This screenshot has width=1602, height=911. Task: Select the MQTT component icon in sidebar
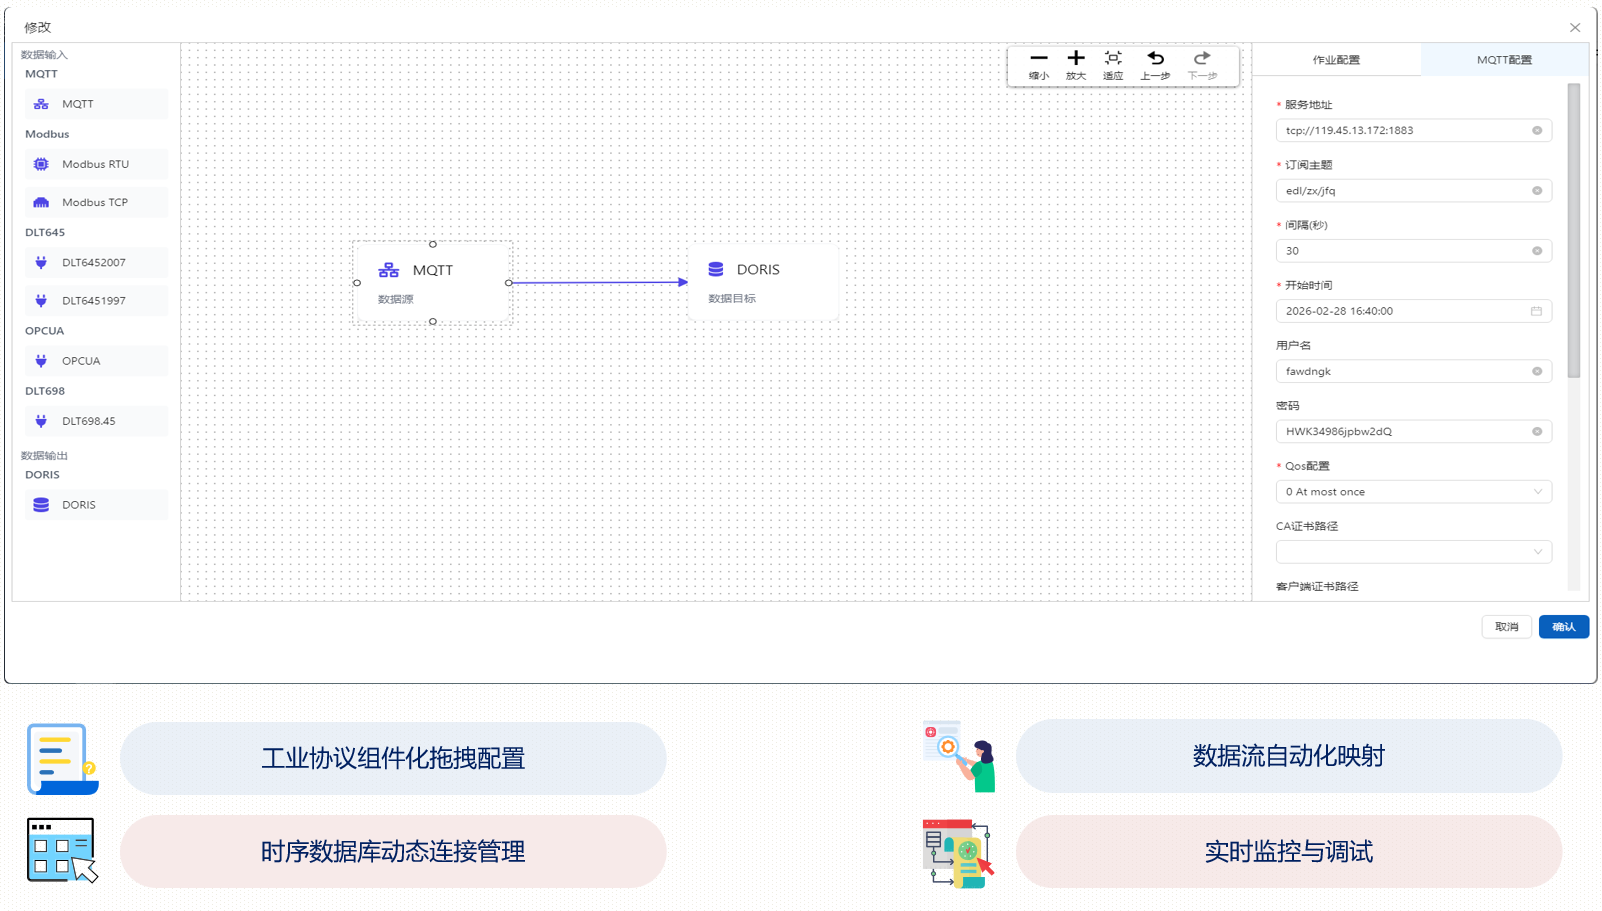pos(41,104)
